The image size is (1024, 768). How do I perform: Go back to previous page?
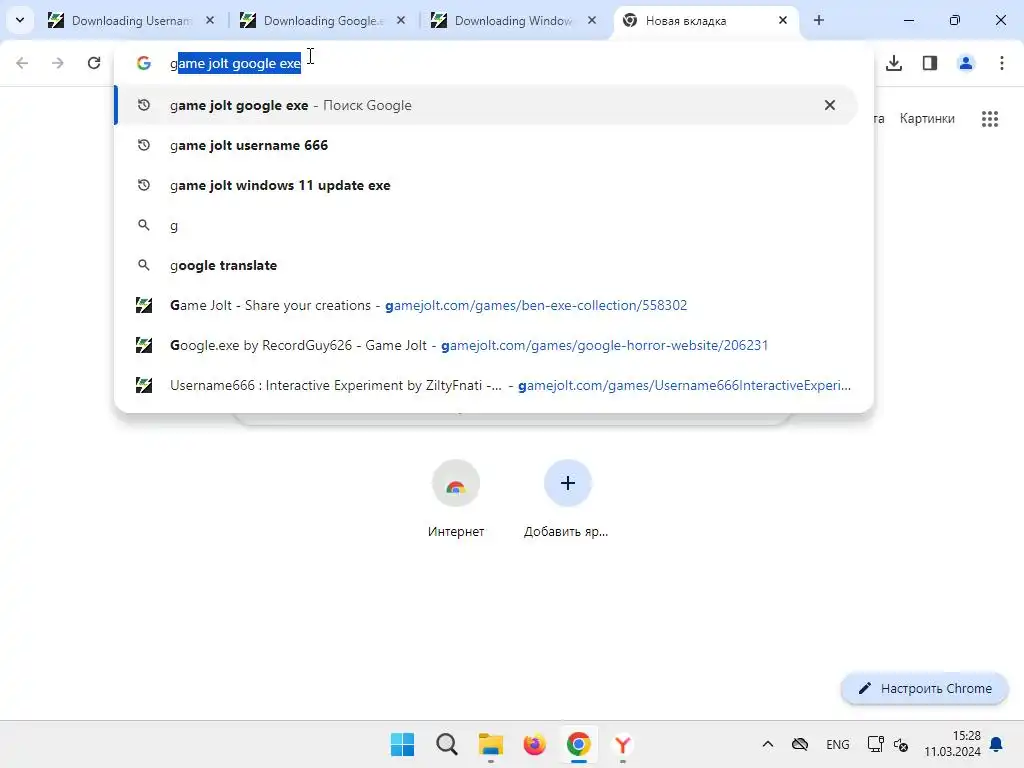[22, 63]
